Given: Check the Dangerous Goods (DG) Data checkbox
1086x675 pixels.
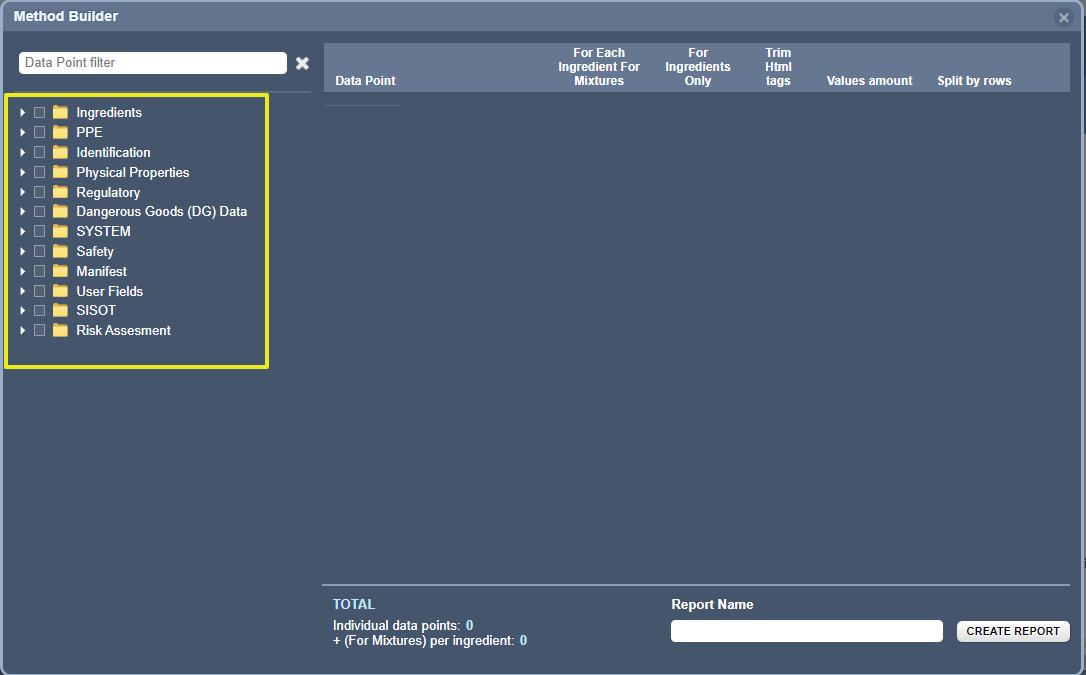Looking at the screenshot, I should tap(39, 211).
